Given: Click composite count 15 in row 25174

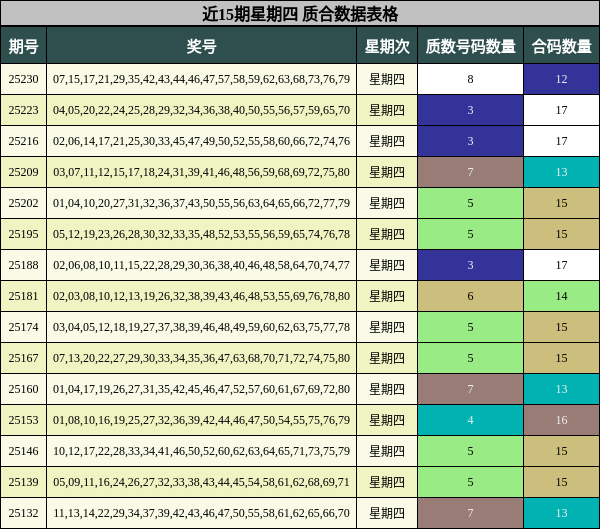Looking at the screenshot, I should pyautogui.click(x=561, y=327).
